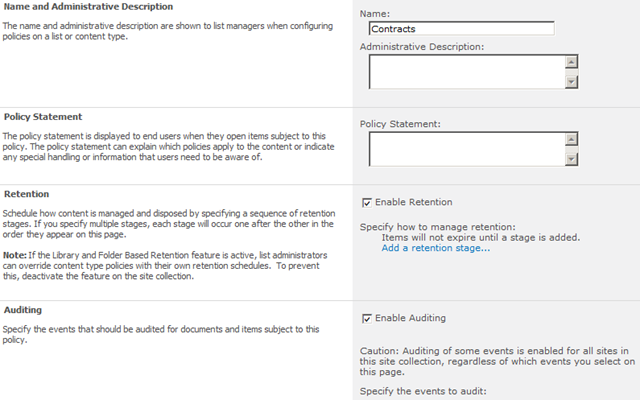Click the Auditing section heading
Screen dimensions: 640x400
[x=26, y=311]
